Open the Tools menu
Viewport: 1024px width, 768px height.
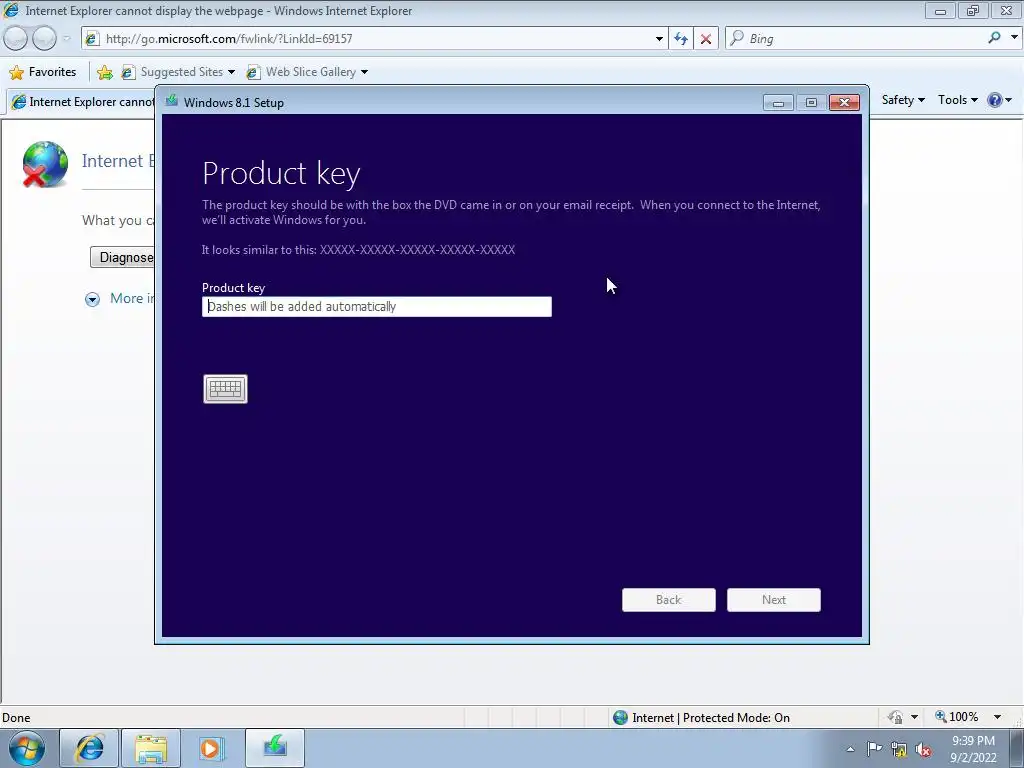coord(957,100)
